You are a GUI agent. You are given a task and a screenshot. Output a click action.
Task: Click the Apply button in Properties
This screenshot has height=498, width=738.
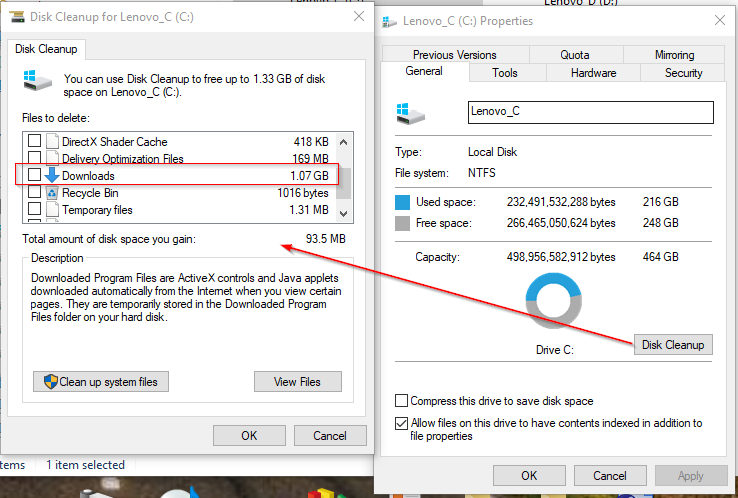[691, 475]
